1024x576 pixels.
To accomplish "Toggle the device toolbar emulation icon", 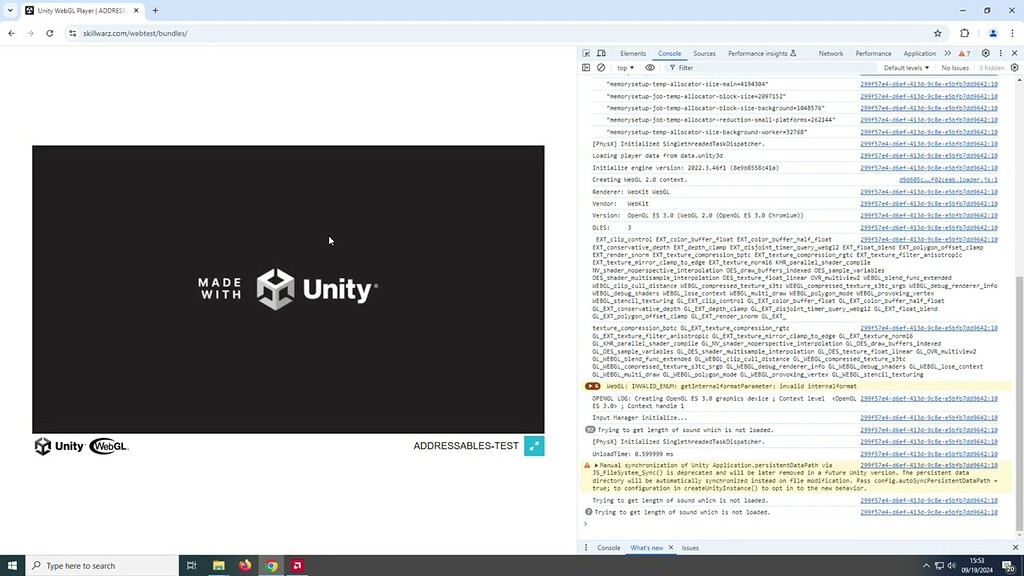I will tap(599, 53).
